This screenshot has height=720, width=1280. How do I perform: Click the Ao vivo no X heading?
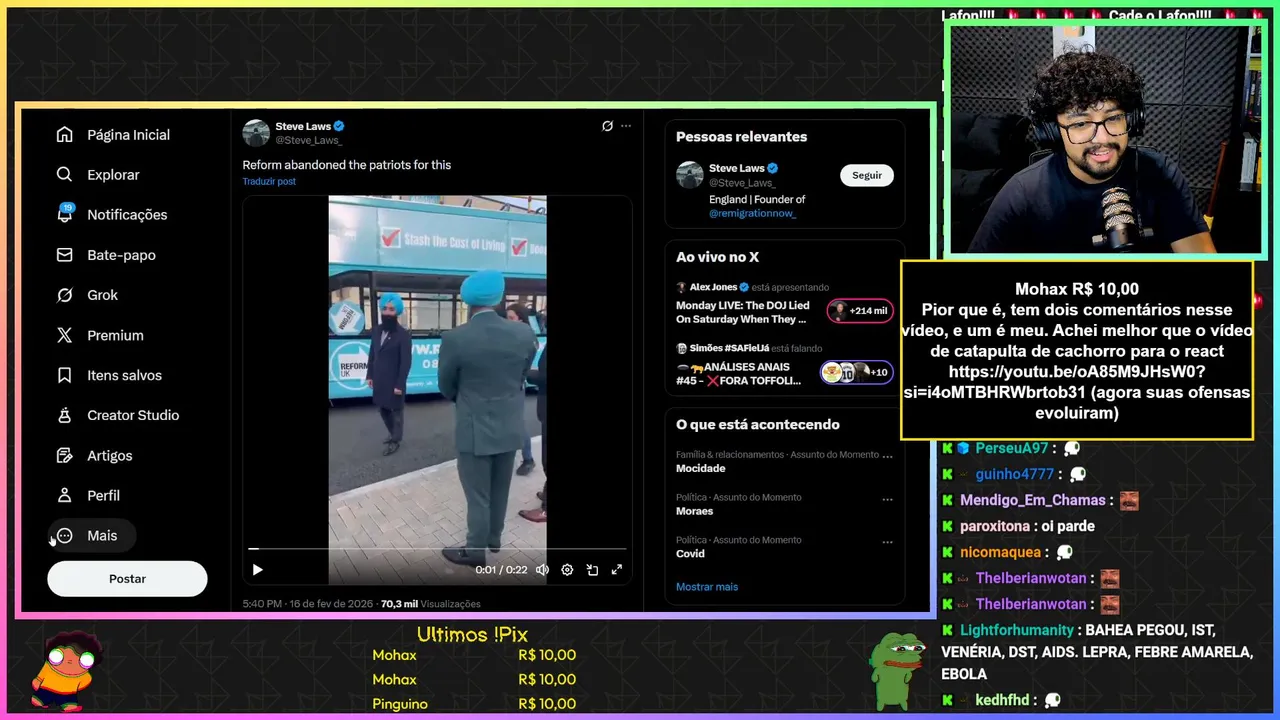[x=717, y=257]
